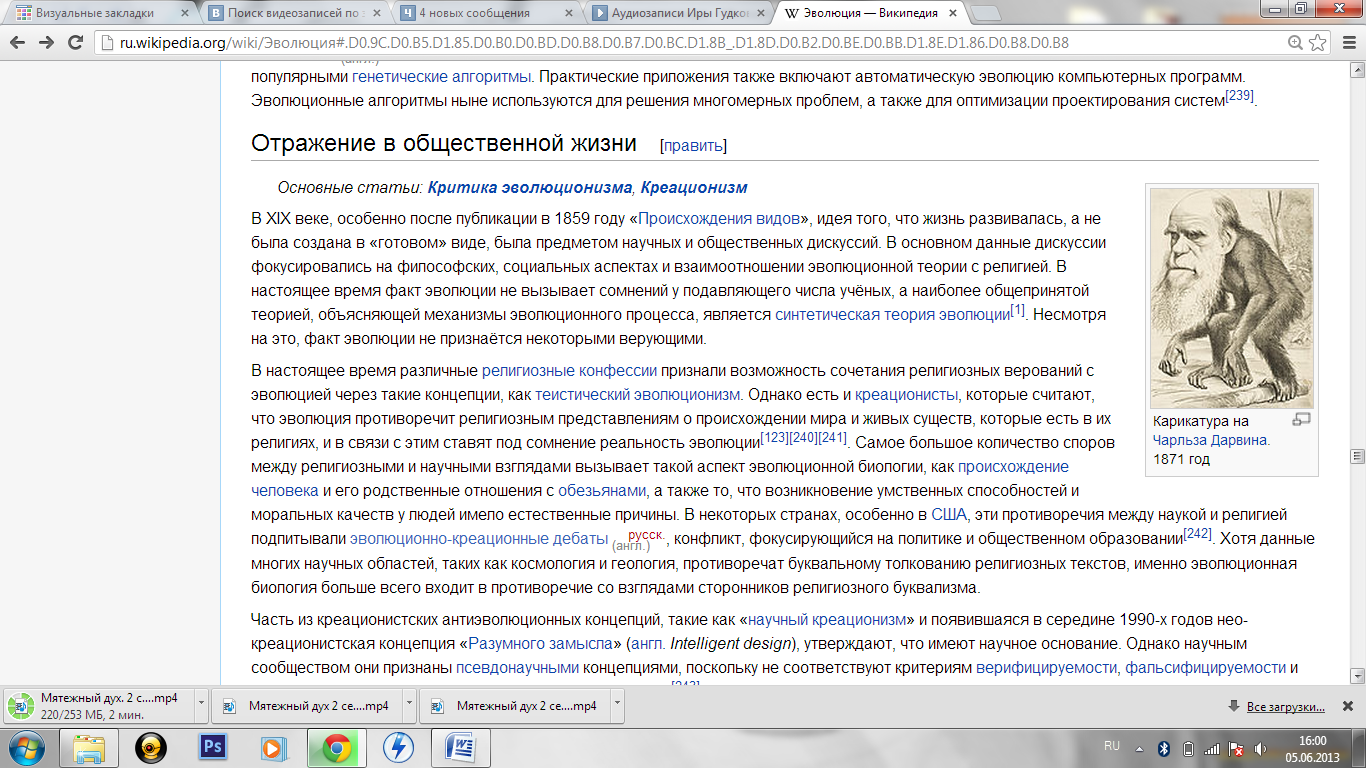Bookmark this page with the star icon
The width and height of the screenshot is (1366, 768).
[x=1318, y=43]
